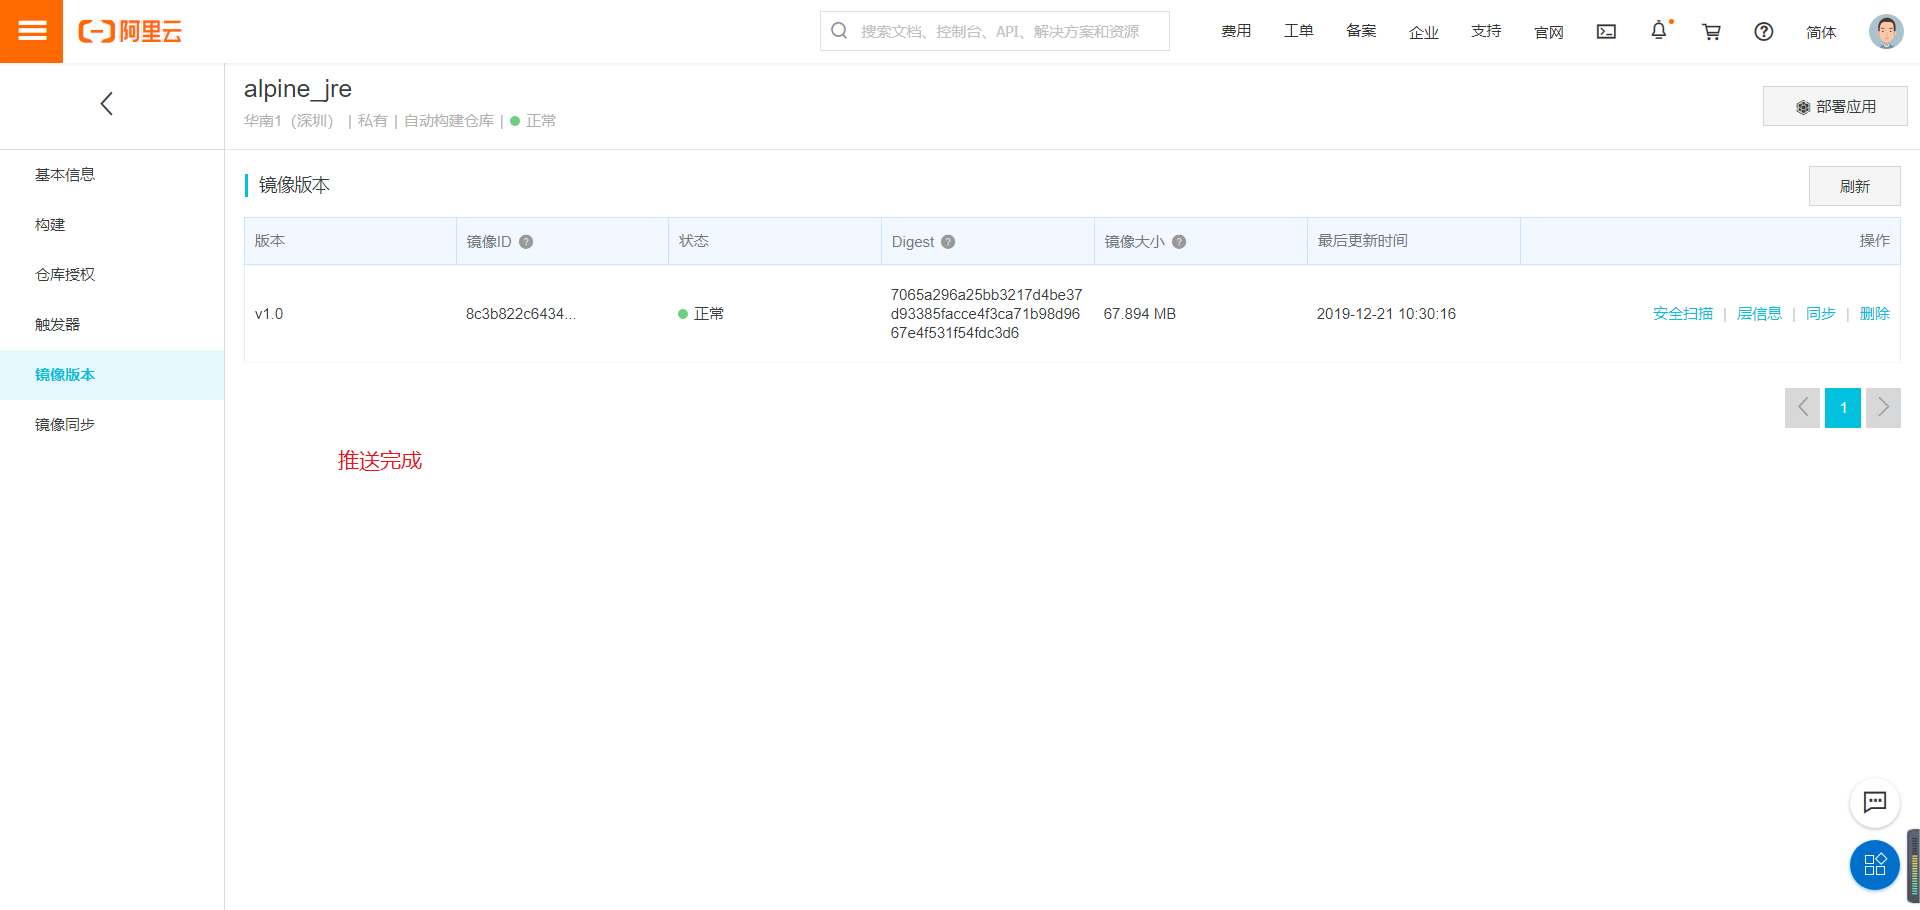Click 安全扫描 for v1.0

[x=1683, y=314]
